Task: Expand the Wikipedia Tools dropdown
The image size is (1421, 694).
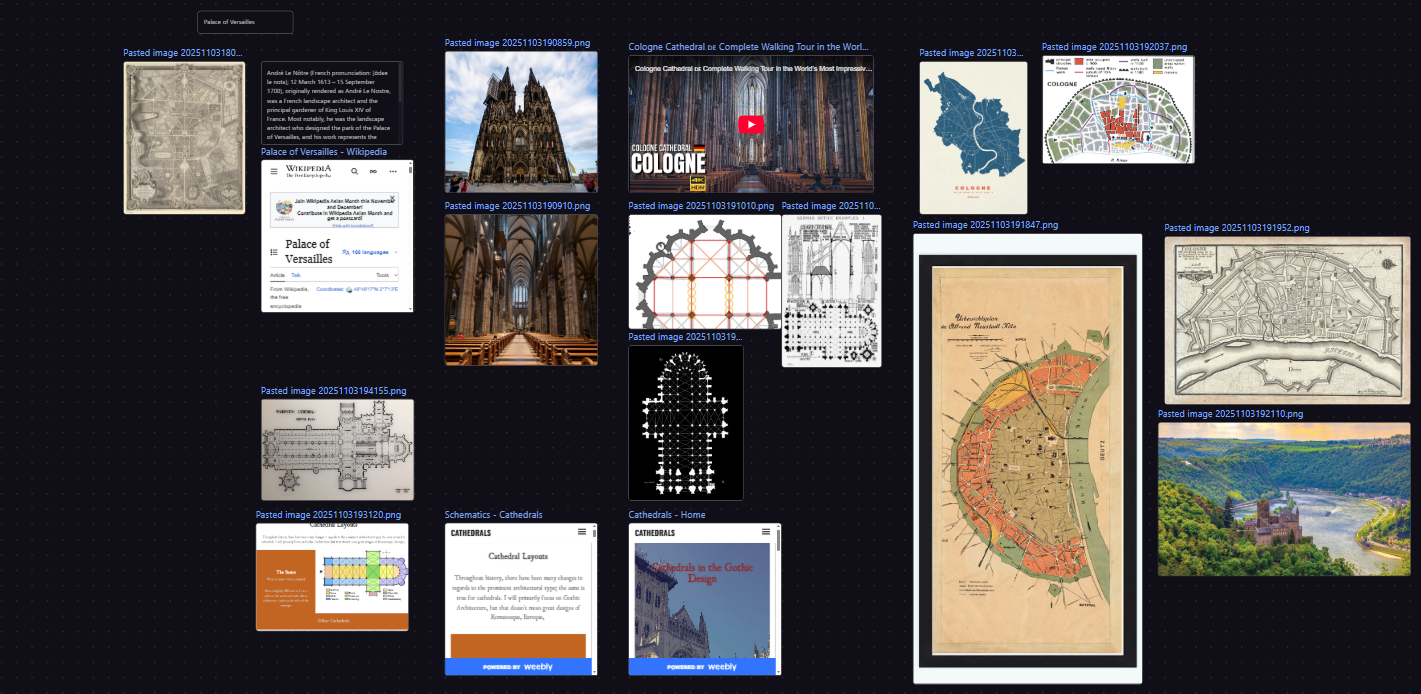Action: [x=386, y=275]
